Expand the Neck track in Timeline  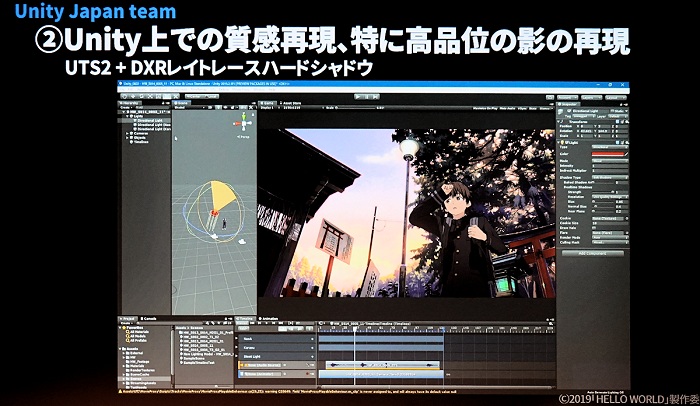click(237, 338)
